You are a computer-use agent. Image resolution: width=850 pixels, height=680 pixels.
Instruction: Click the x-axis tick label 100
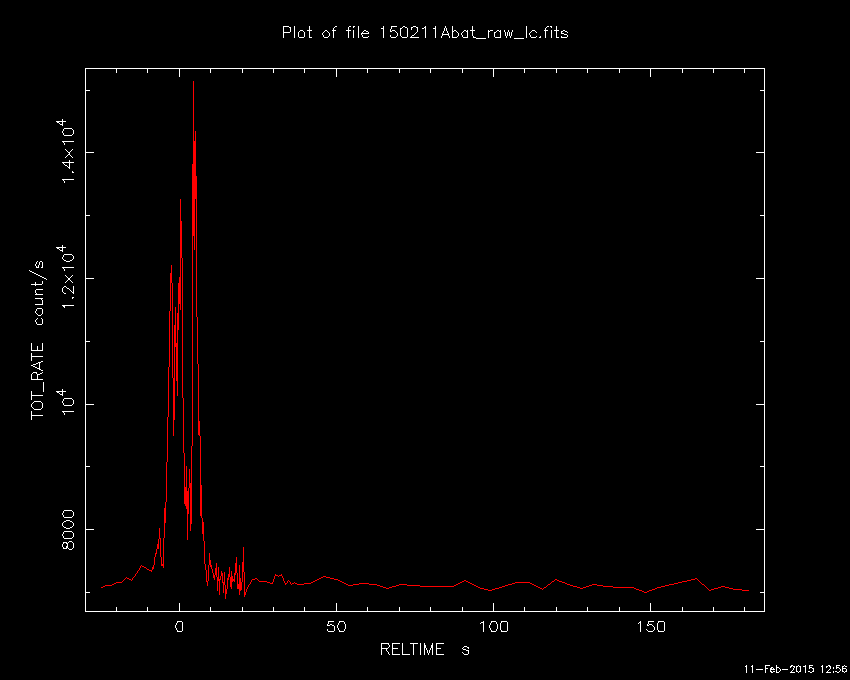(493, 627)
